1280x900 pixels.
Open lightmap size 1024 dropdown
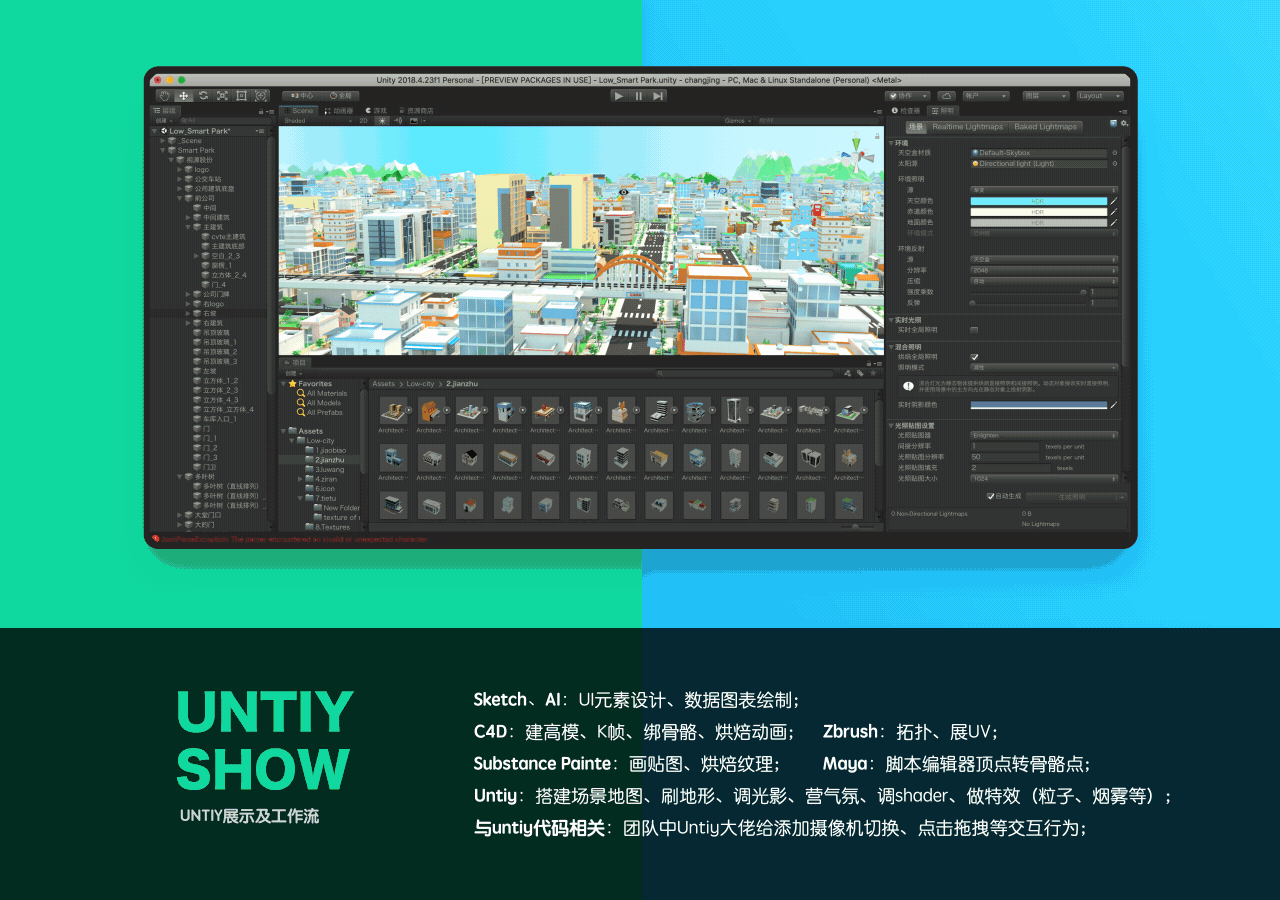click(x=1044, y=478)
